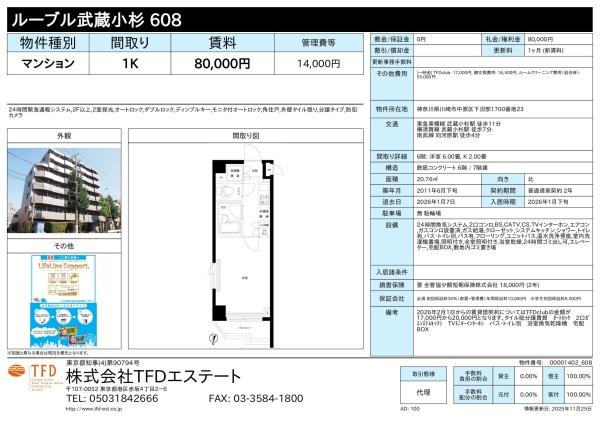Viewport: 600px width, 423px height.
Task: Select the 代理 transaction type value
Action: pyautogui.click(x=423, y=392)
